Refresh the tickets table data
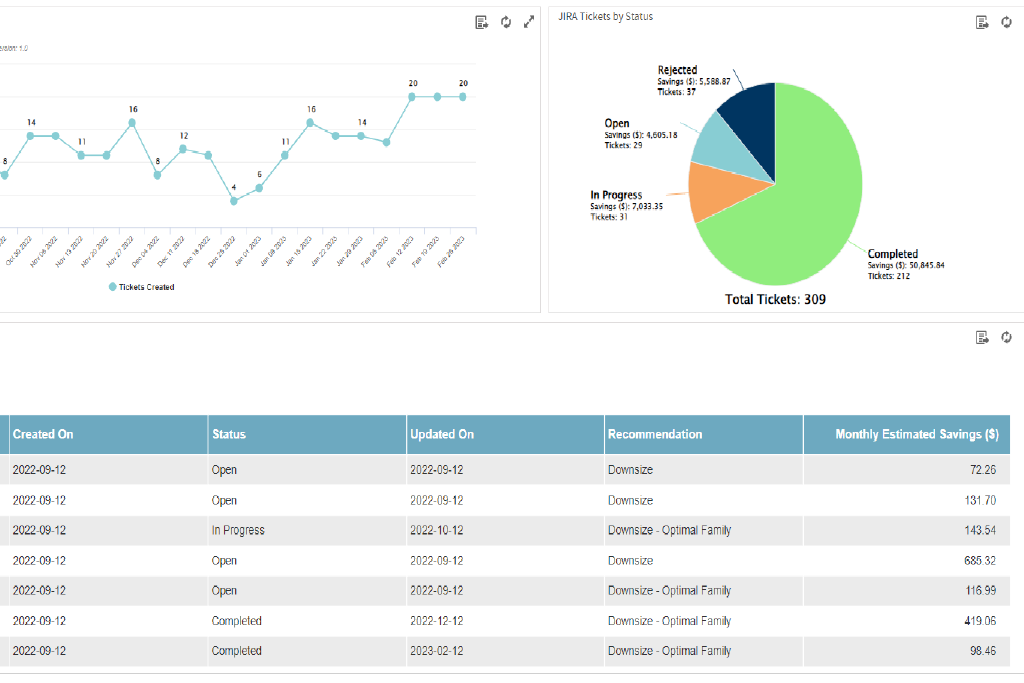The image size is (1024, 683). (1006, 338)
